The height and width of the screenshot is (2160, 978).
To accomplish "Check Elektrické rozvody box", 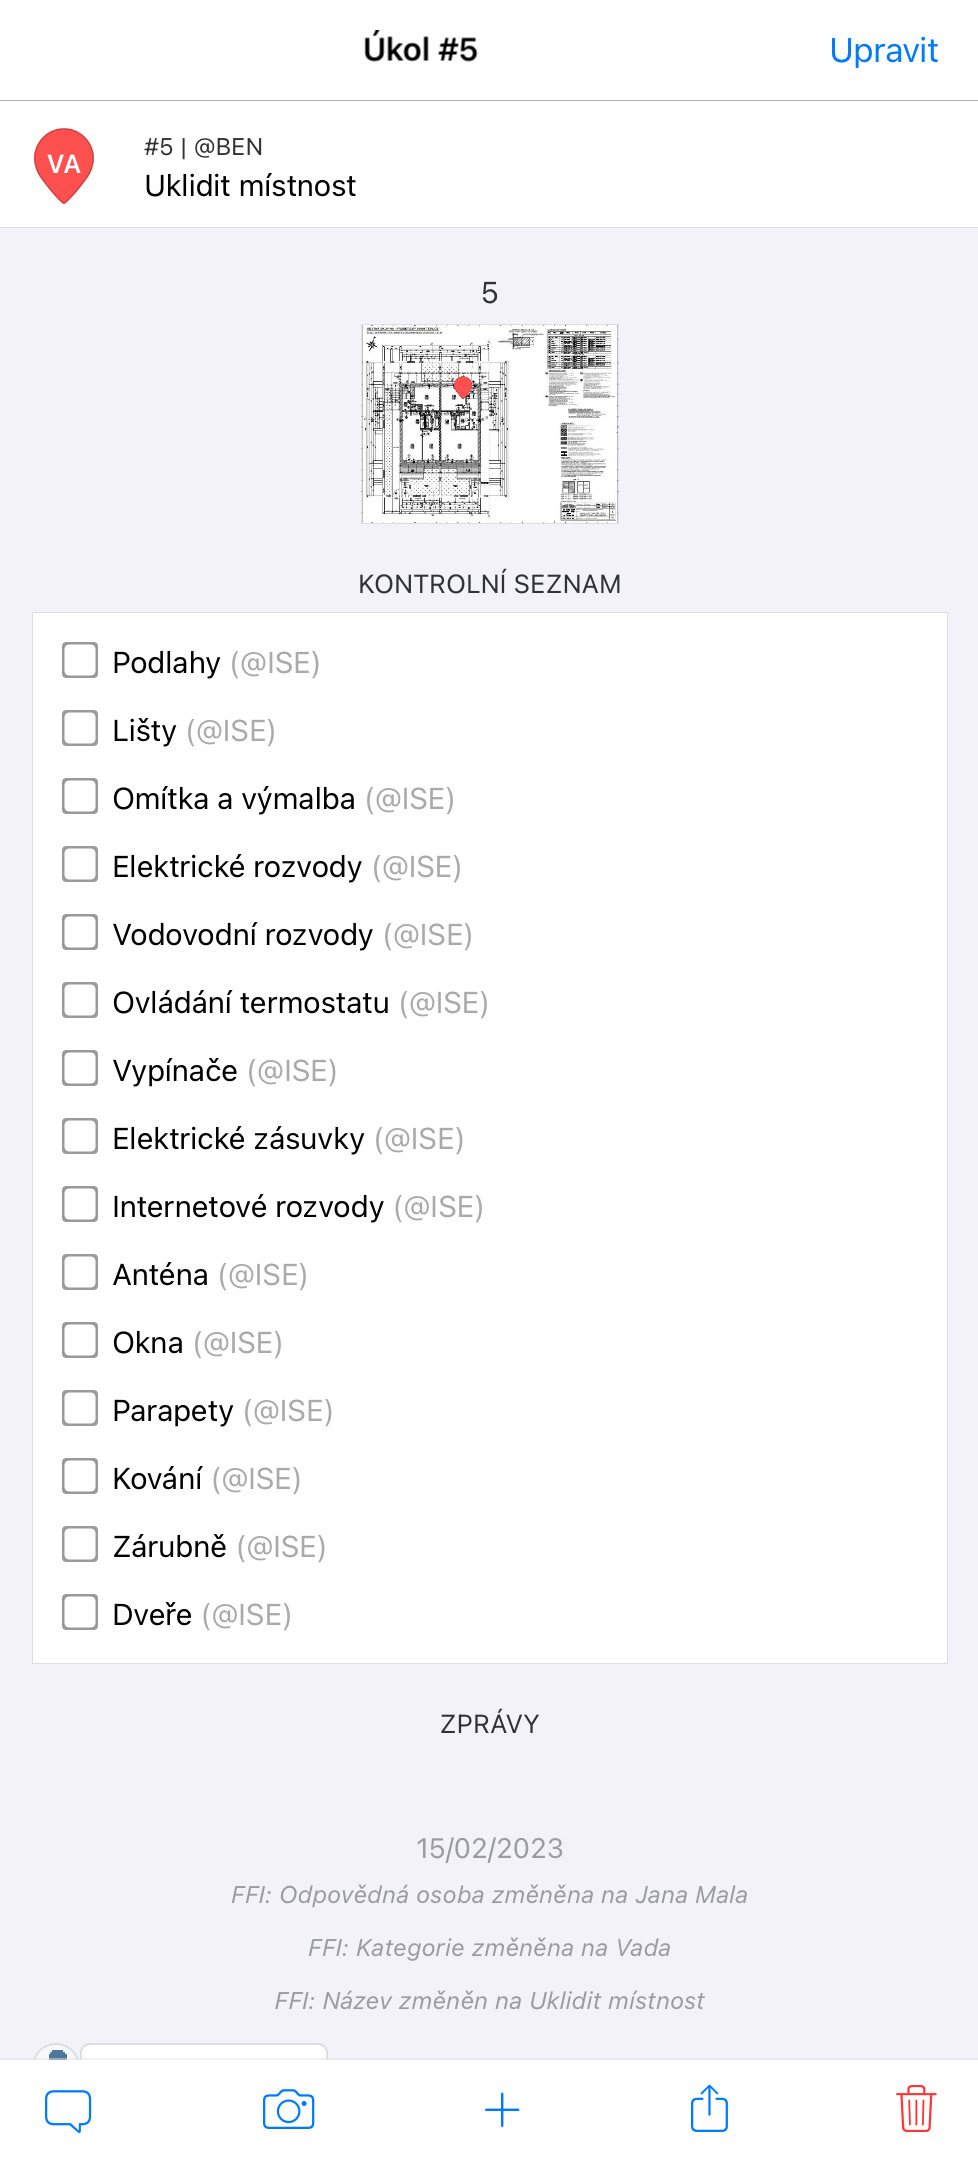I will tap(80, 864).
